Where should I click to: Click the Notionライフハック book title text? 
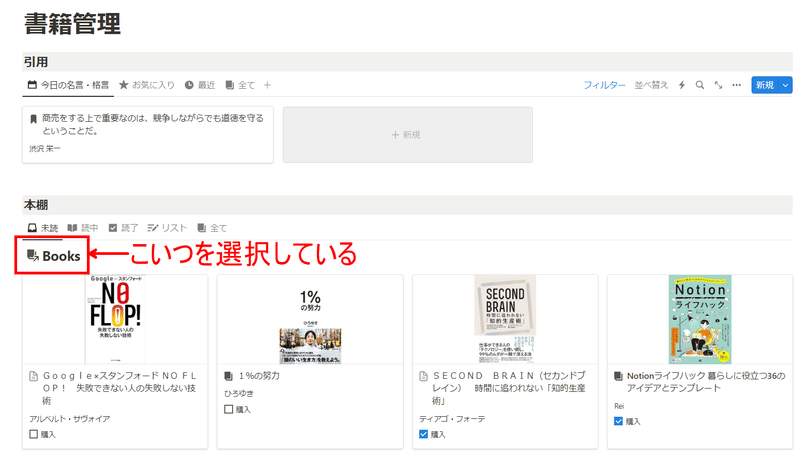[706, 382]
